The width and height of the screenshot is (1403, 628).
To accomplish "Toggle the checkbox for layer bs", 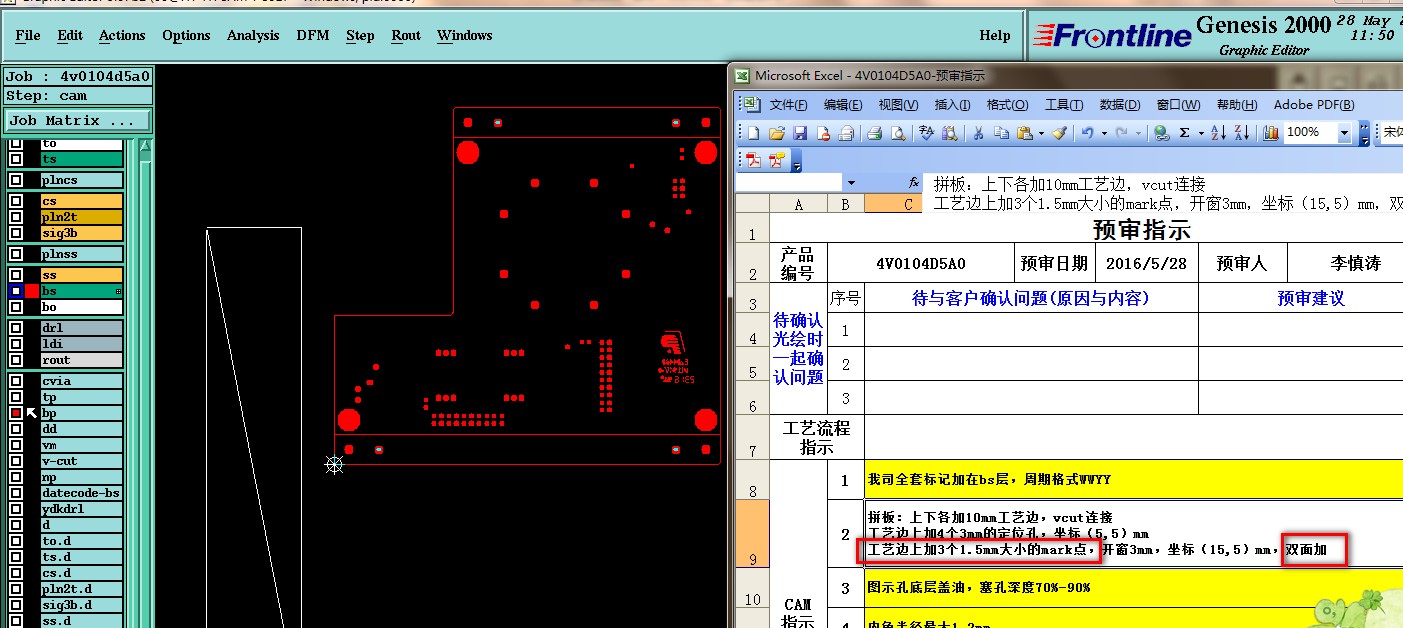I will 16,291.
